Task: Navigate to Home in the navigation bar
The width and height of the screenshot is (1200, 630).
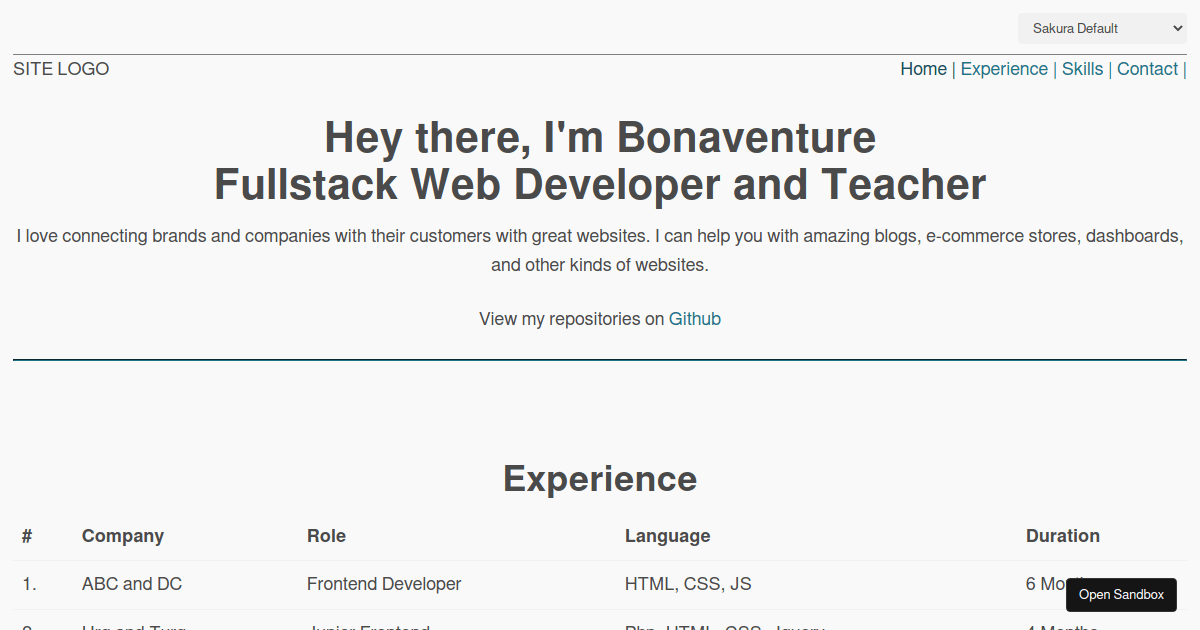Action: [923, 69]
